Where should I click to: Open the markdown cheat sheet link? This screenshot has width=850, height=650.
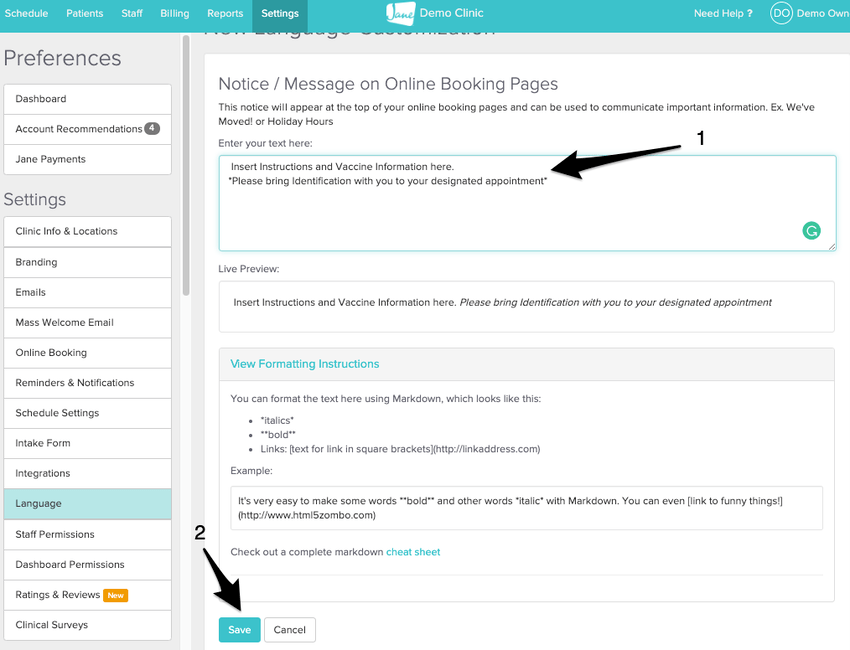click(x=413, y=552)
